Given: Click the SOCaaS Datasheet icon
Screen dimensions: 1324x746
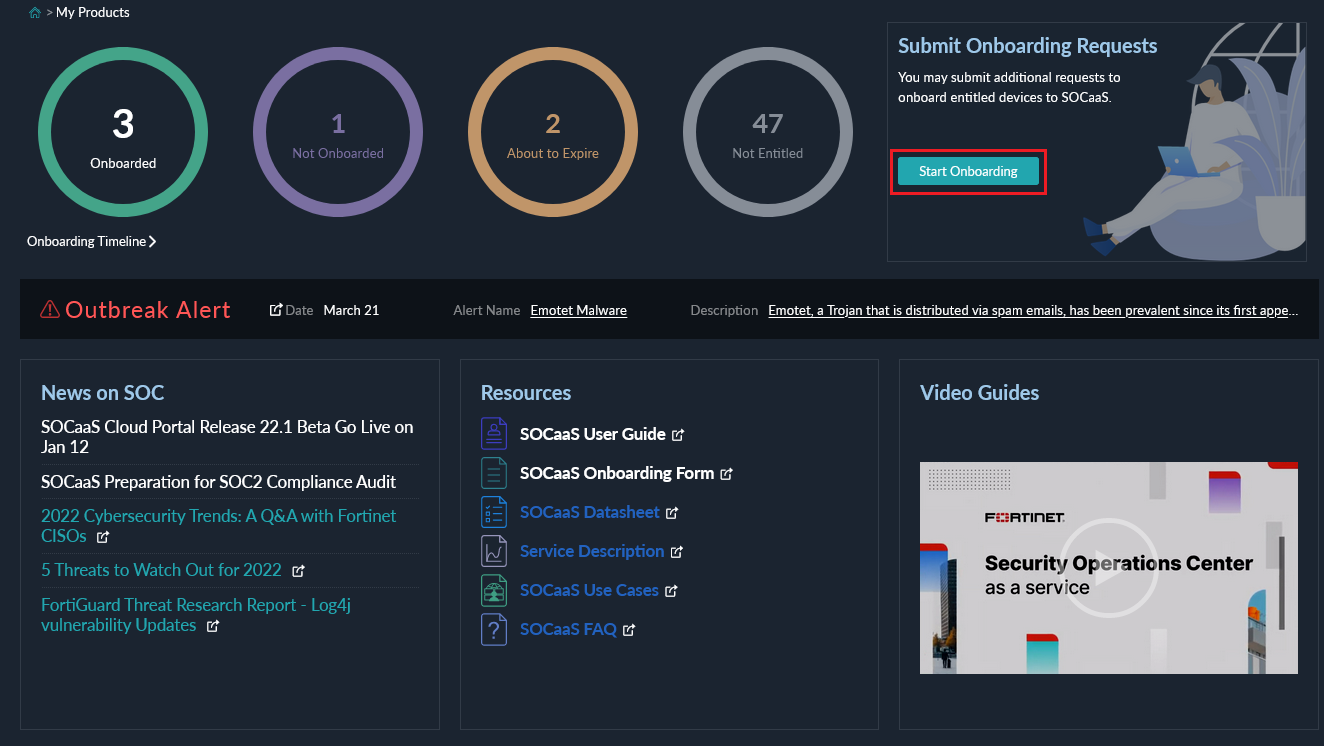Looking at the screenshot, I should 494,511.
